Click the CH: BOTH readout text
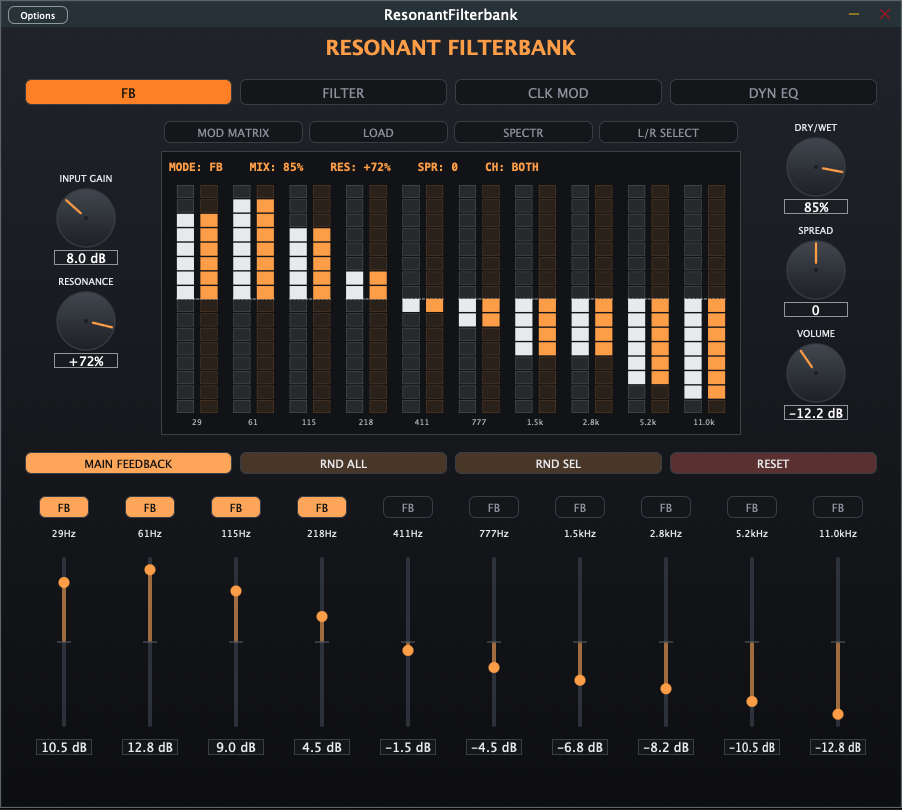902x810 pixels. (512, 167)
